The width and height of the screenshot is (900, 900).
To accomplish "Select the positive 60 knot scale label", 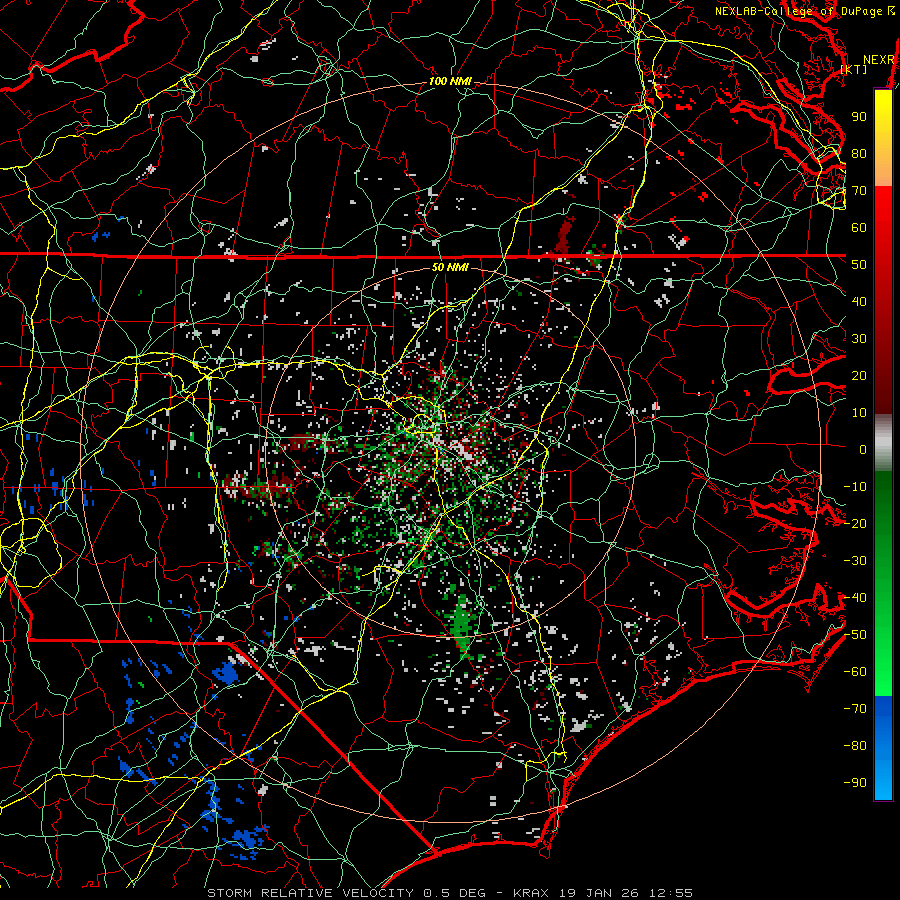I will coord(859,228).
